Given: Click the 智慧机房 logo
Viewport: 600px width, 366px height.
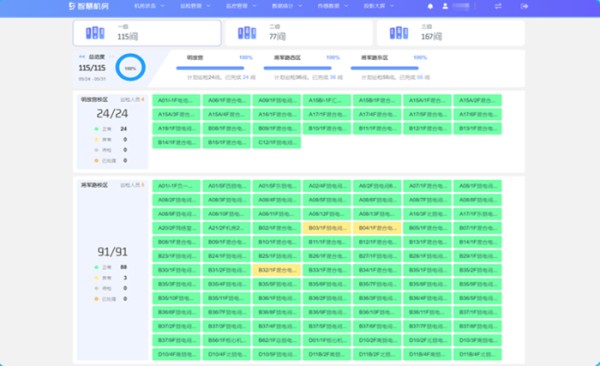Looking at the screenshot, I should (x=89, y=6).
